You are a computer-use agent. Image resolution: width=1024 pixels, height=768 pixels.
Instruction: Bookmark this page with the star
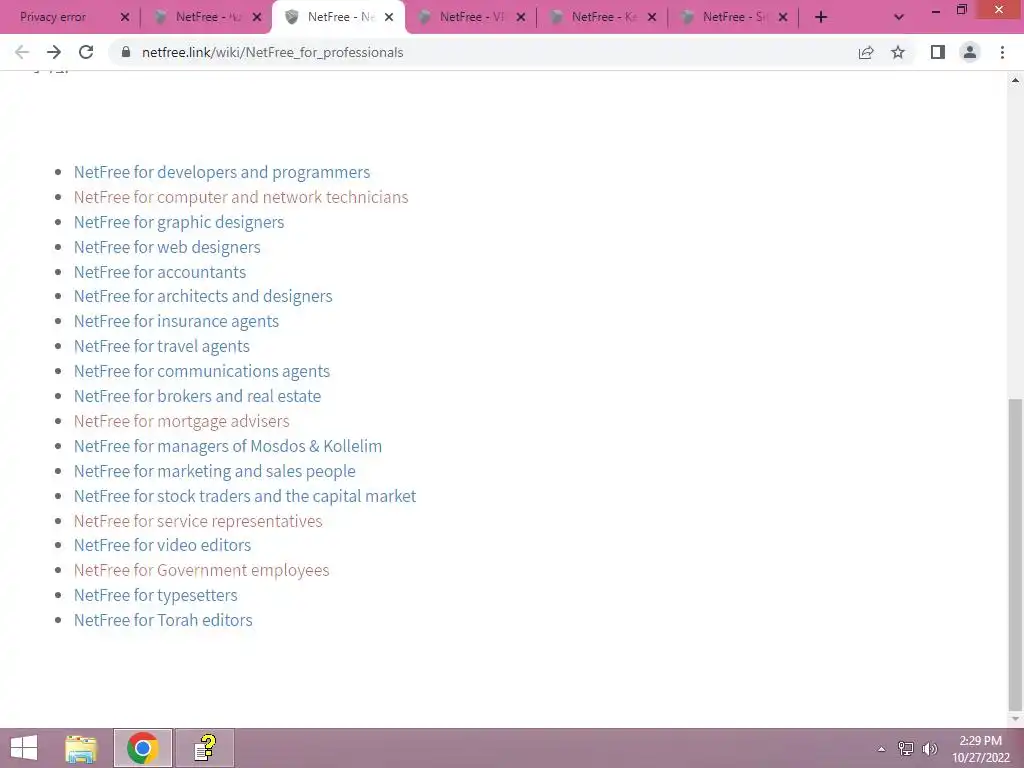click(x=898, y=52)
